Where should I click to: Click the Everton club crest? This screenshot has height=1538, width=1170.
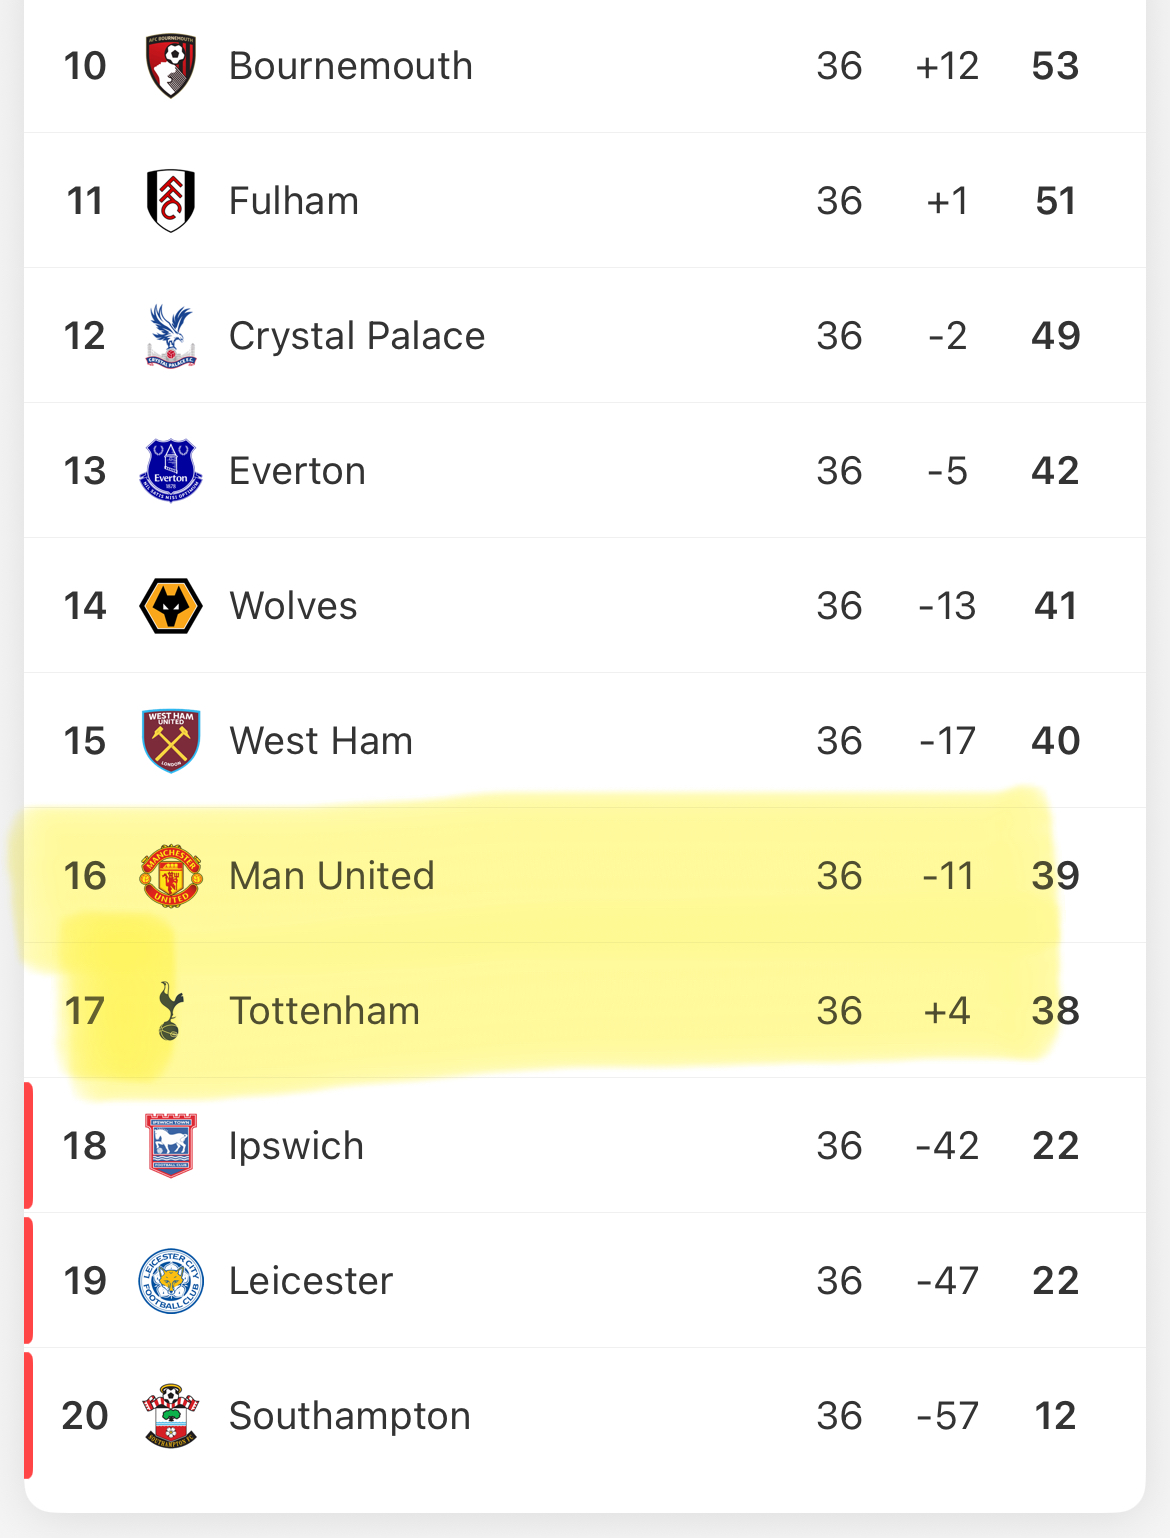tap(171, 471)
